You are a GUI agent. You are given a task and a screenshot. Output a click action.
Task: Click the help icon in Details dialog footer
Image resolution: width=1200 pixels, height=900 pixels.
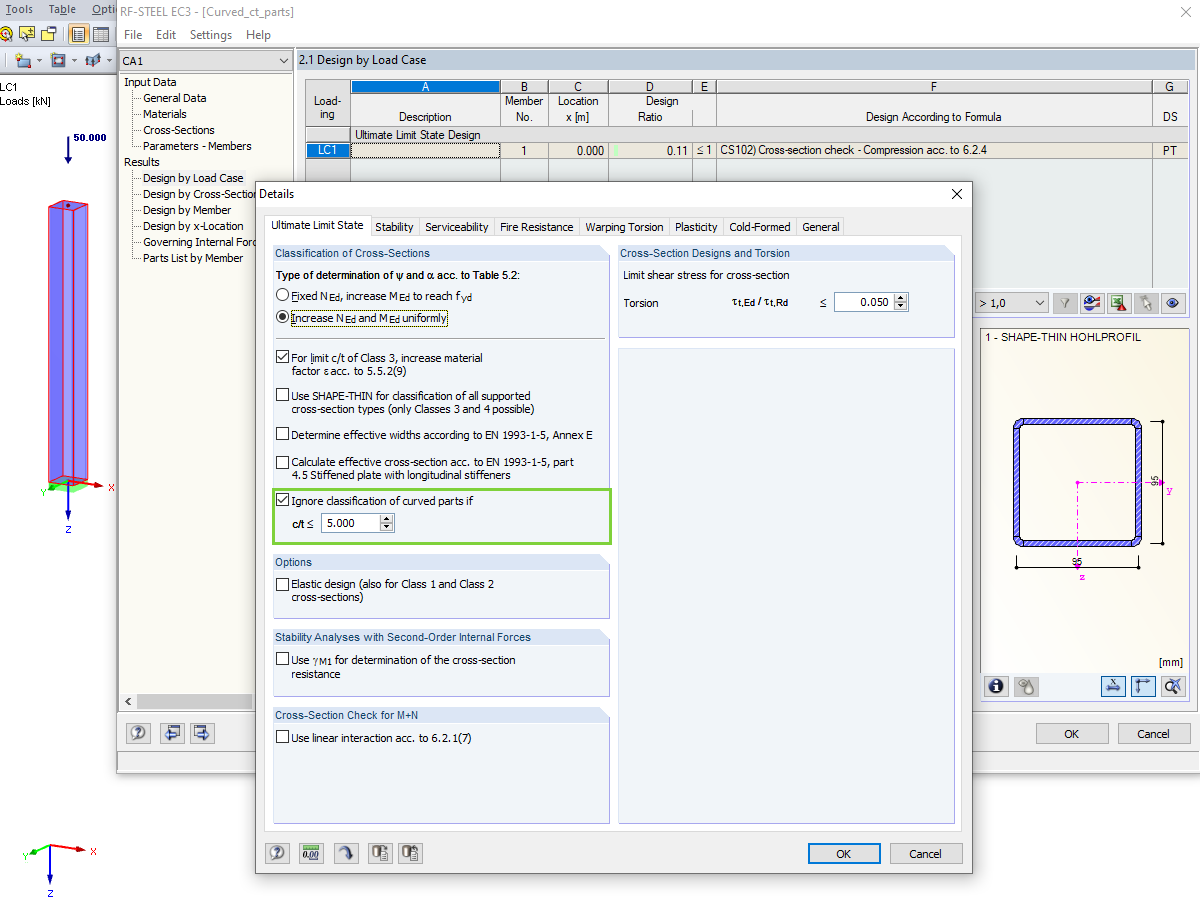277,853
